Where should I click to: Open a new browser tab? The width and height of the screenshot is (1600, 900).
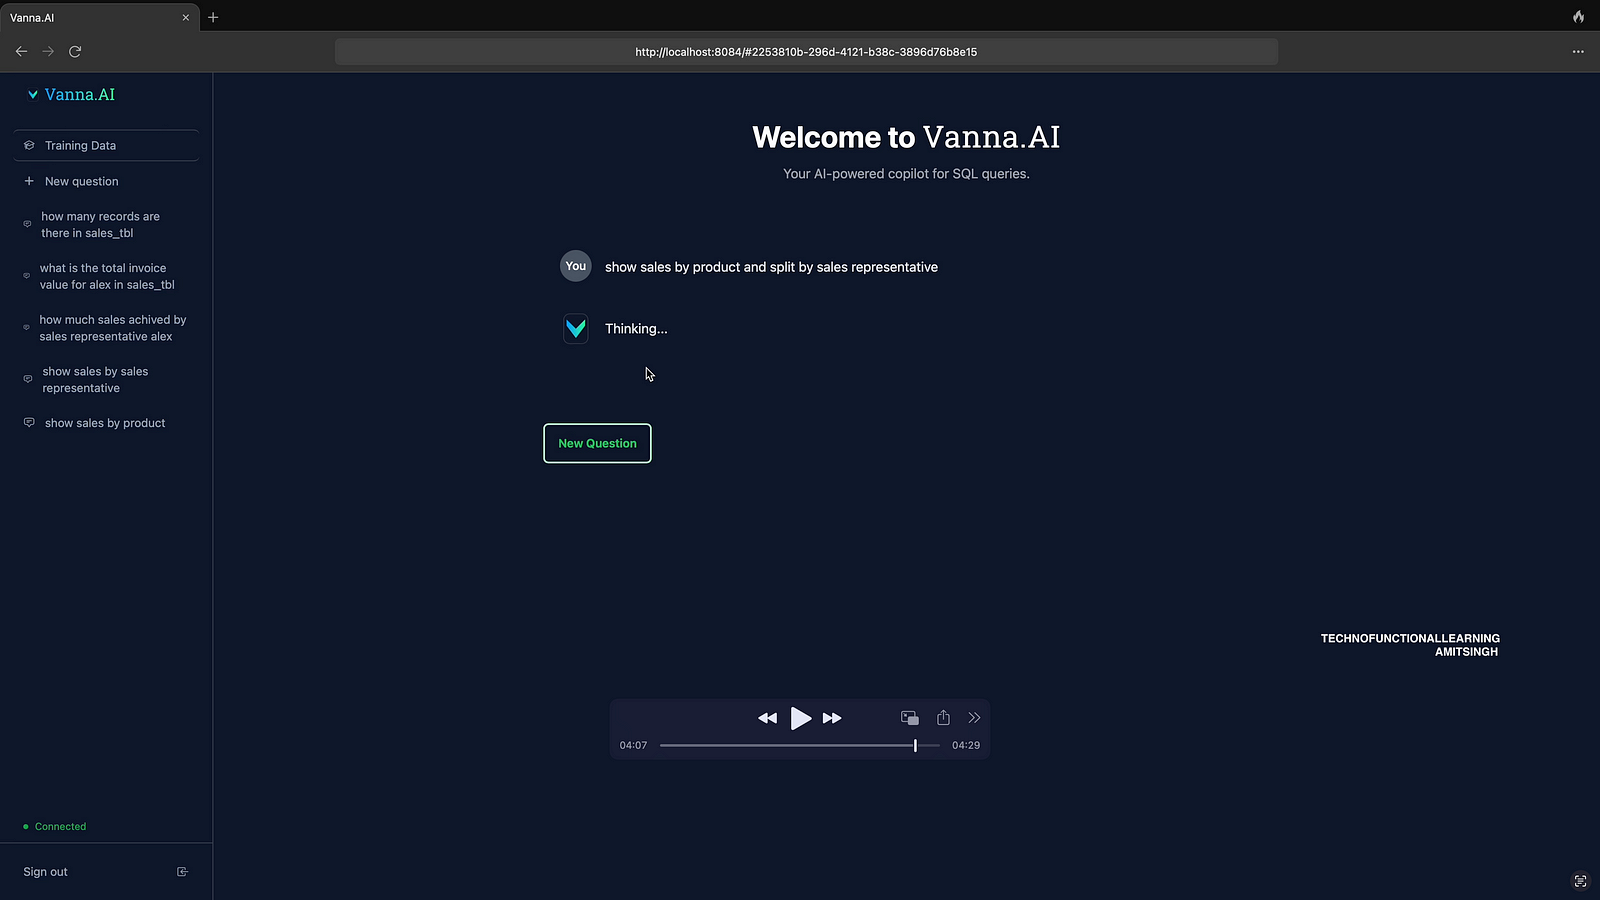213,17
